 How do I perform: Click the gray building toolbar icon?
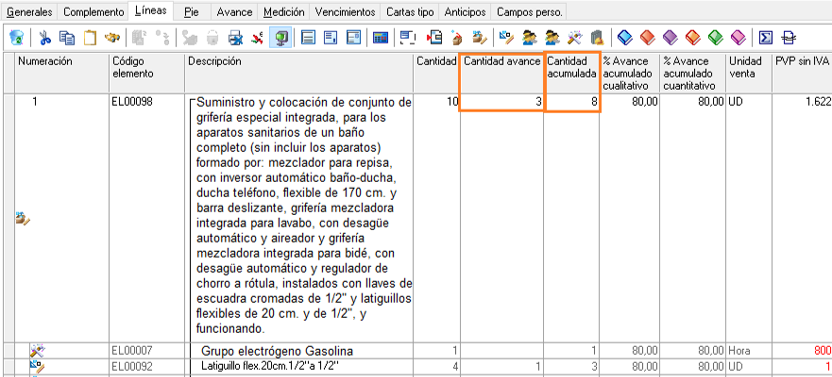[x=597, y=37]
